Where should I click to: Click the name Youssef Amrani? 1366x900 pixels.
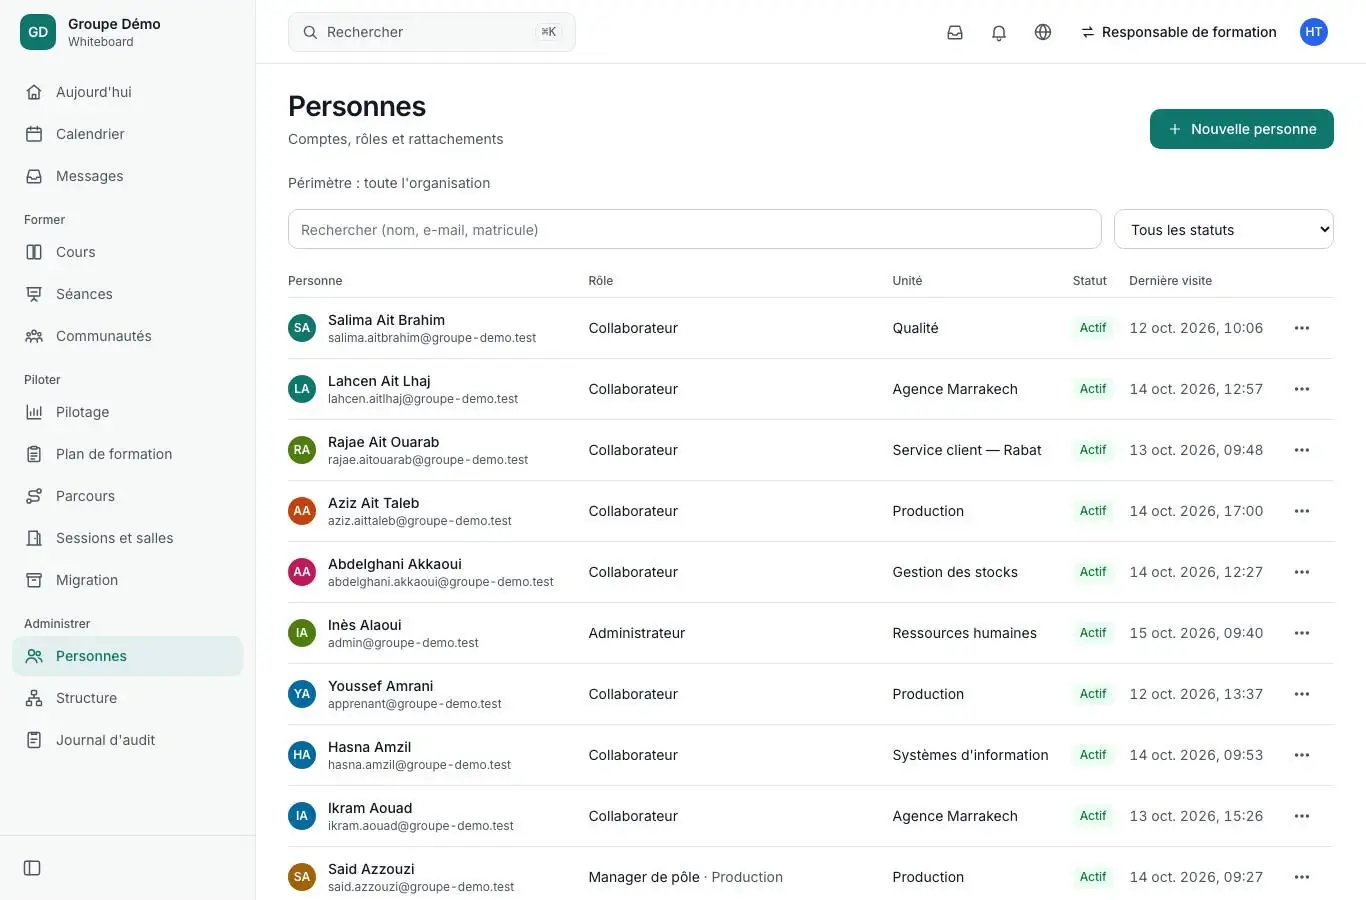[381, 686]
